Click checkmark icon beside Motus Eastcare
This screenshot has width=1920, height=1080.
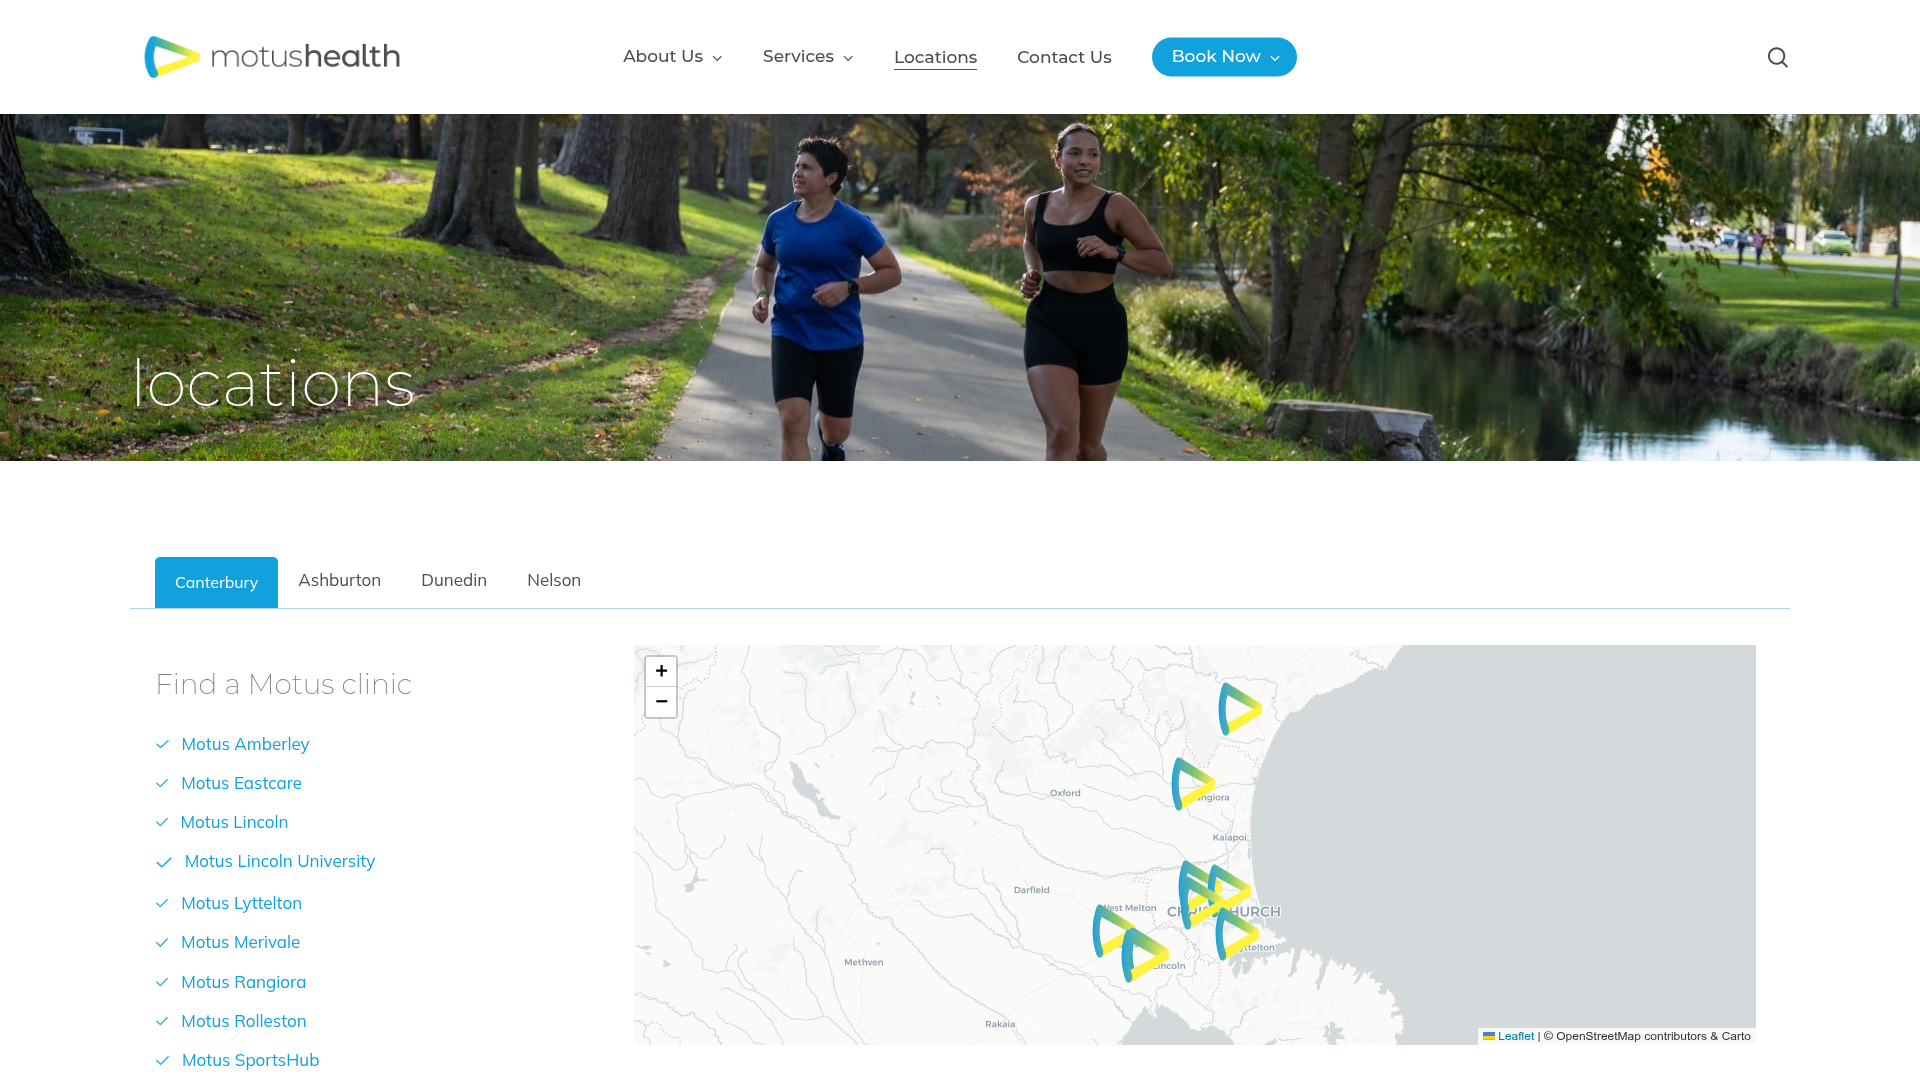coord(162,783)
